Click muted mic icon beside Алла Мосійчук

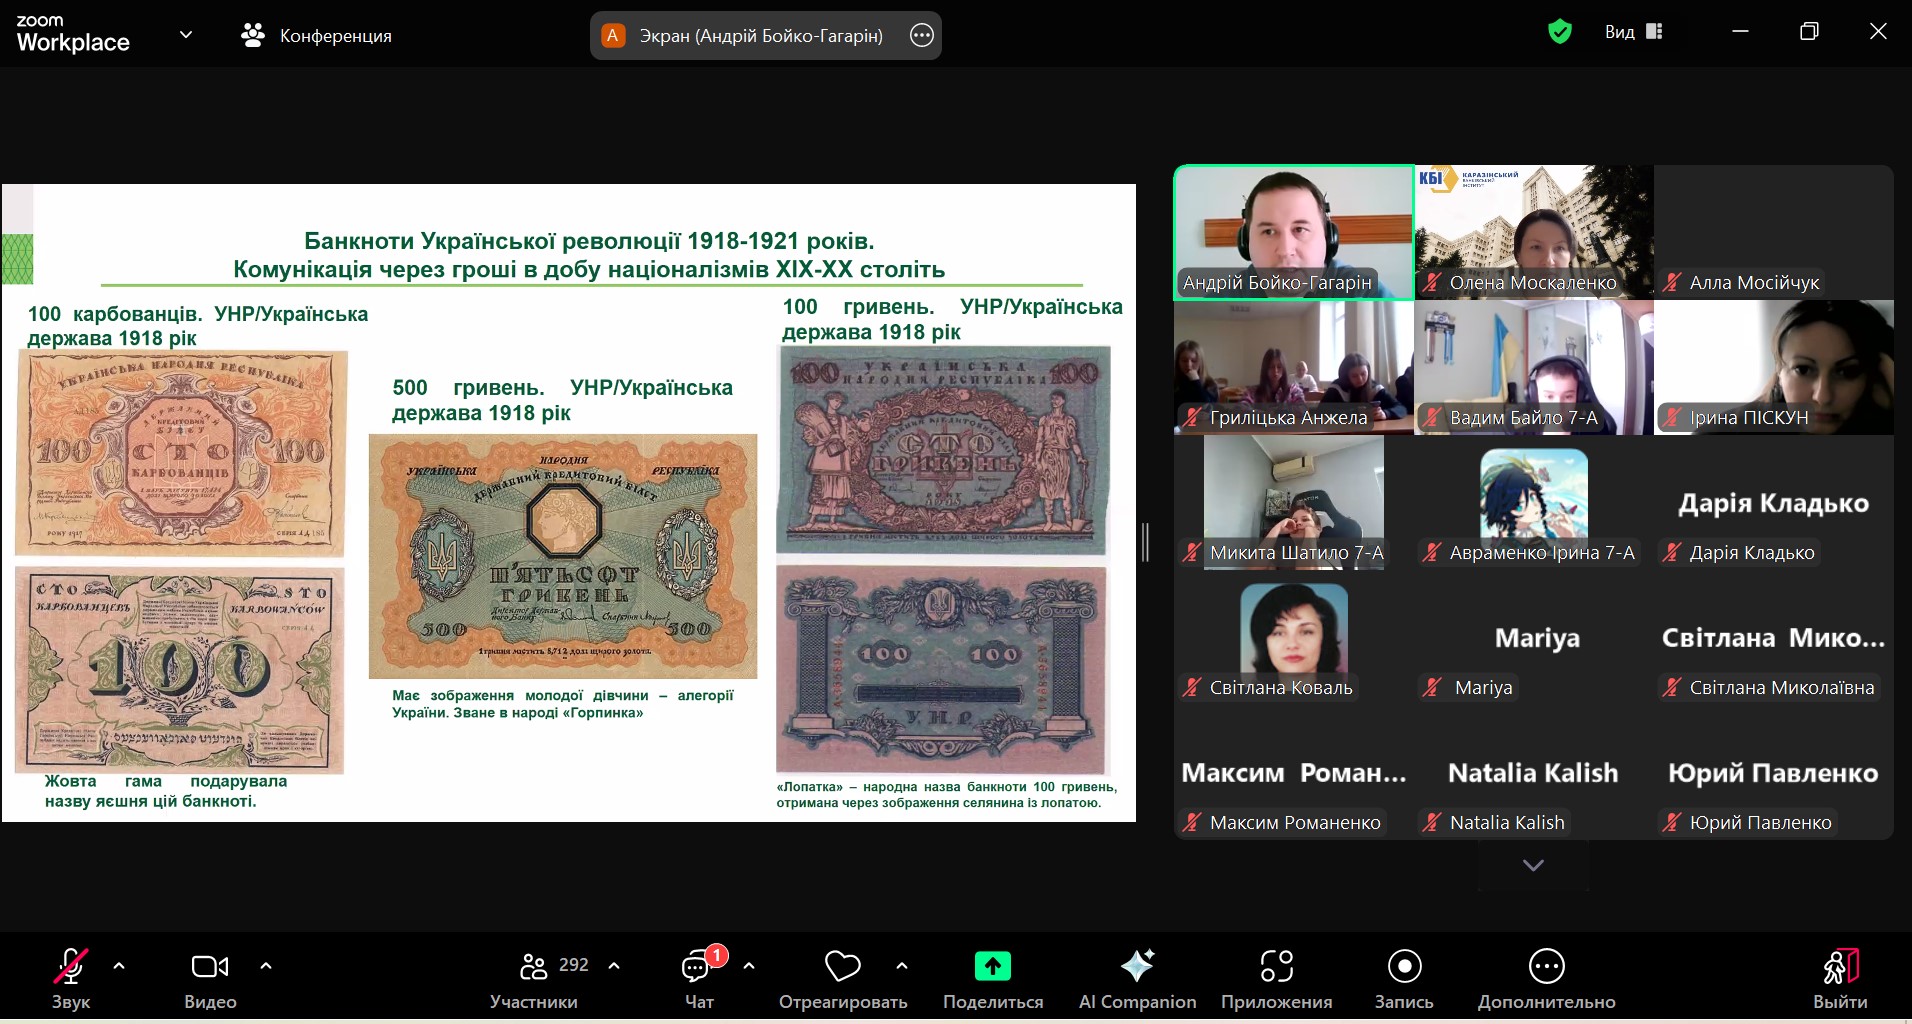click(1672, 282)
